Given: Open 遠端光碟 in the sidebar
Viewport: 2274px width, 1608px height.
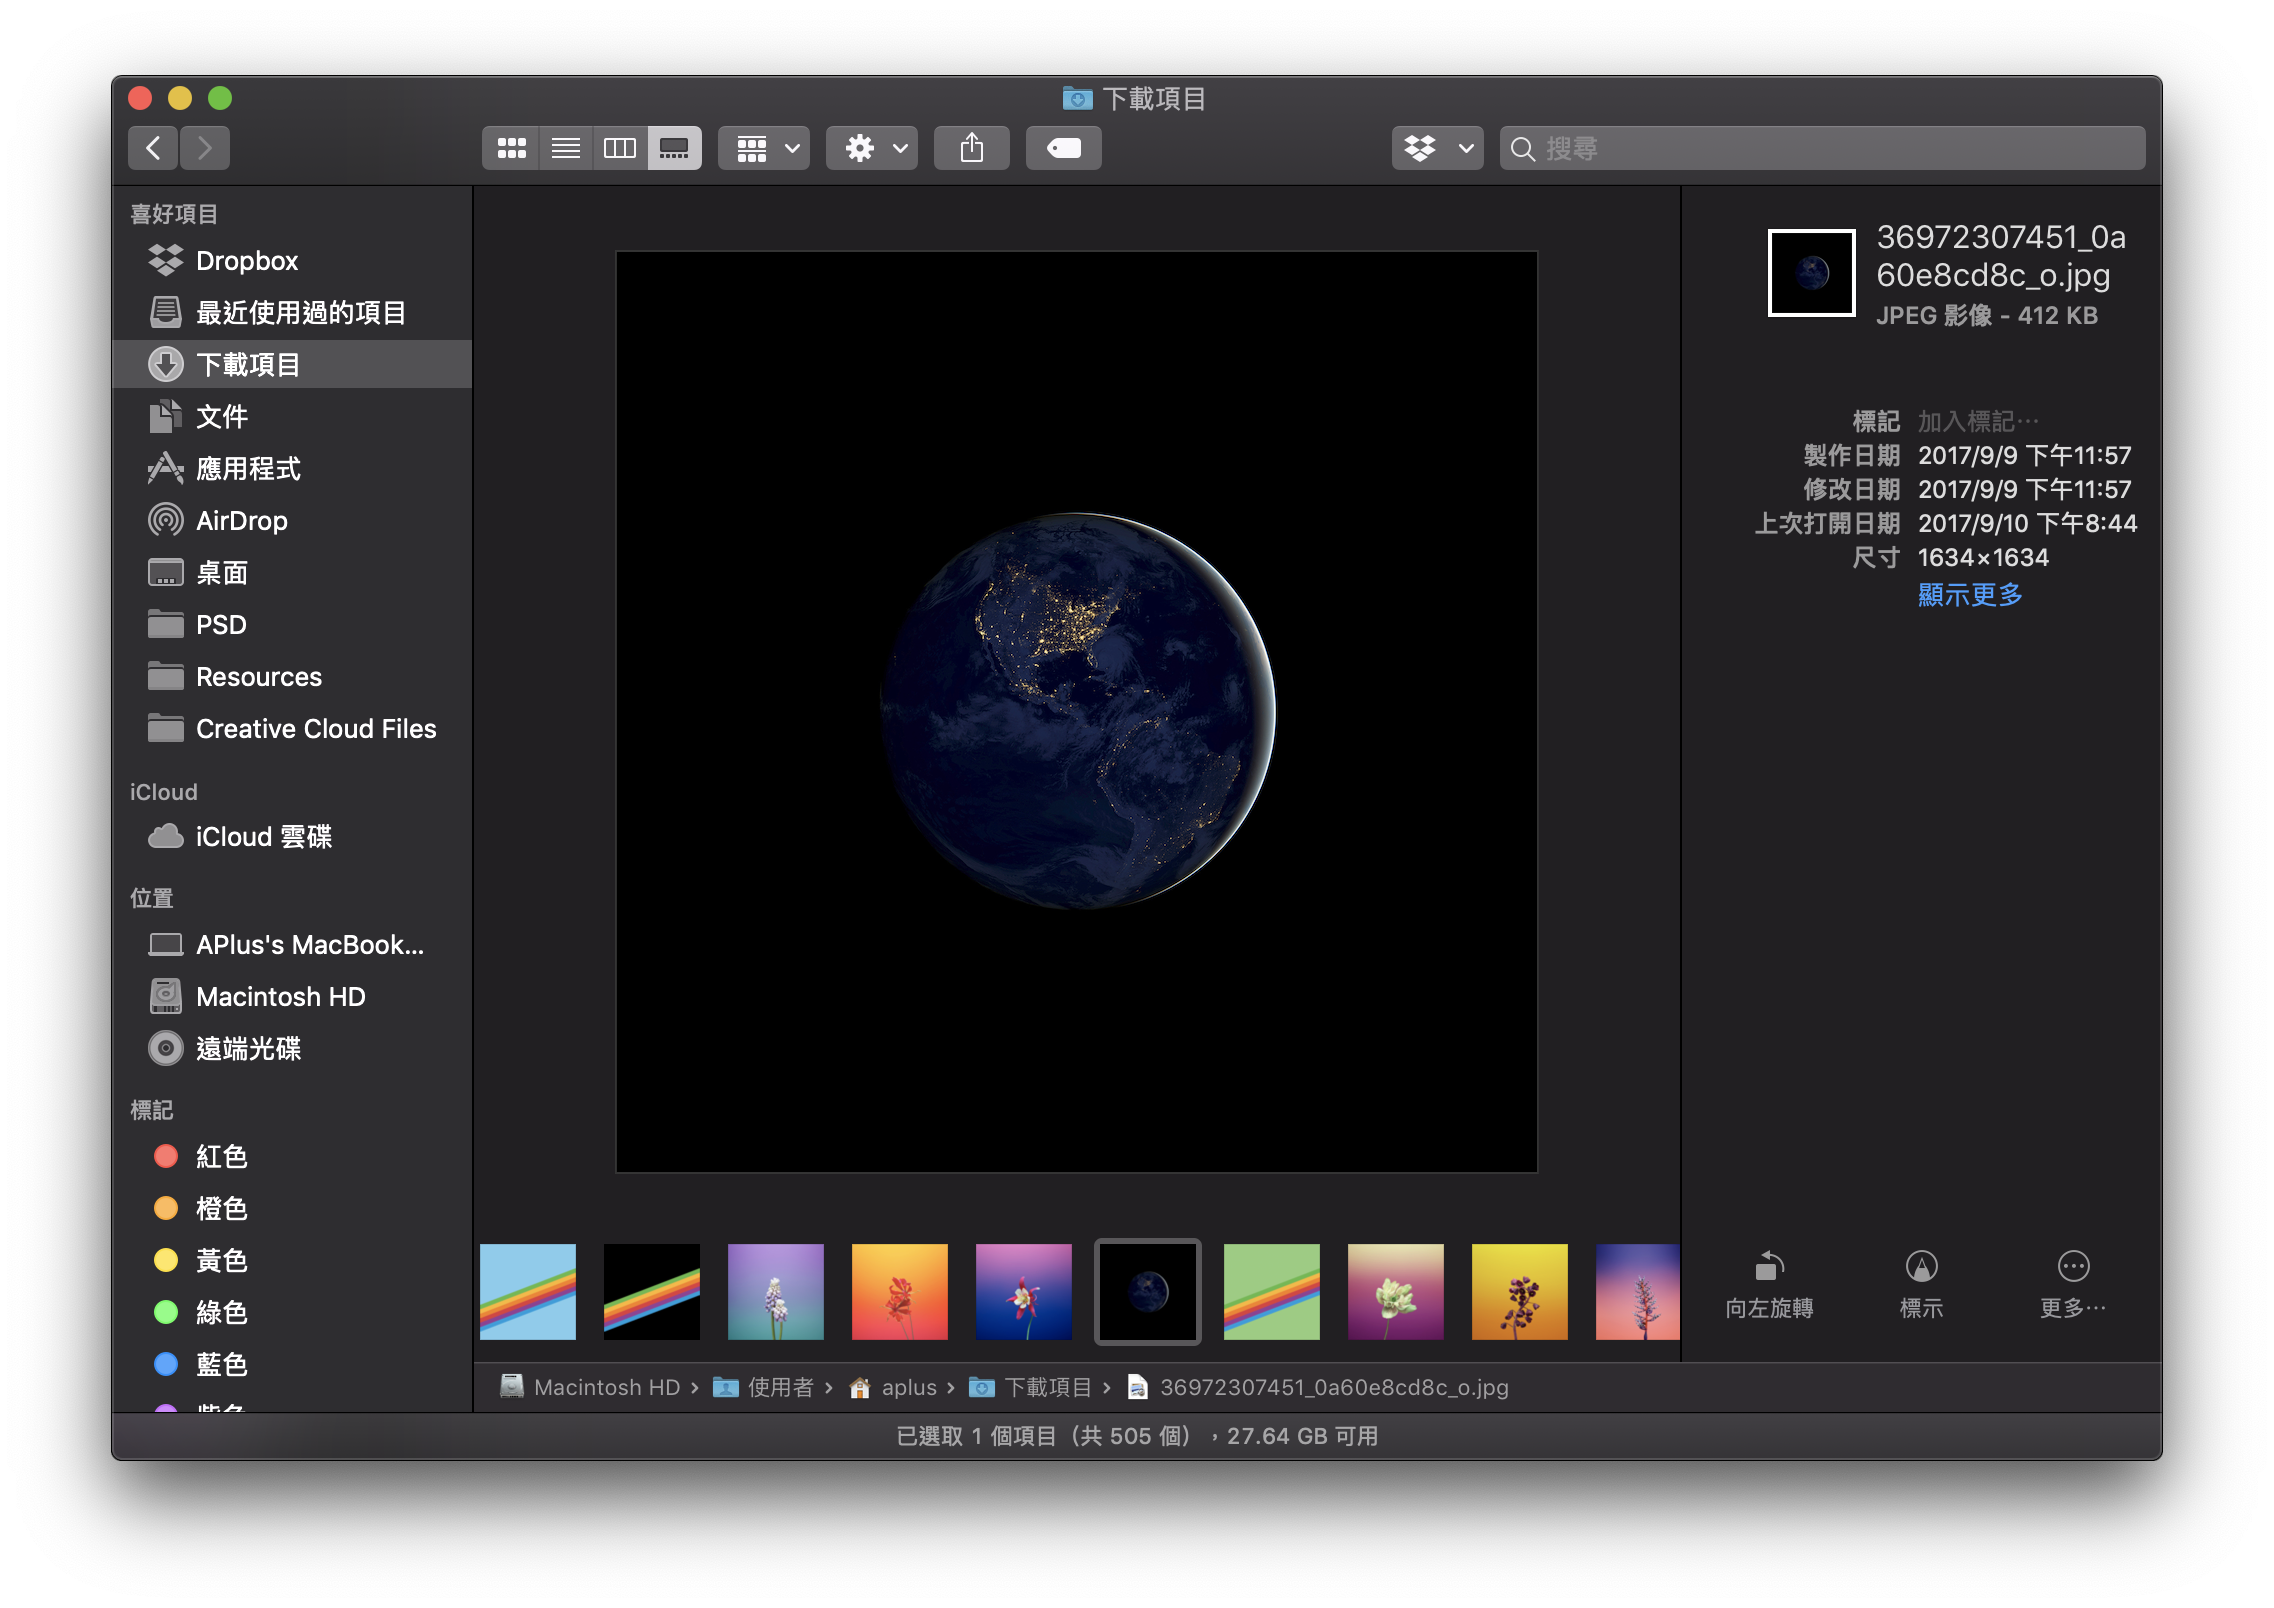Looking at the screenshot, I should [292, 1049].
